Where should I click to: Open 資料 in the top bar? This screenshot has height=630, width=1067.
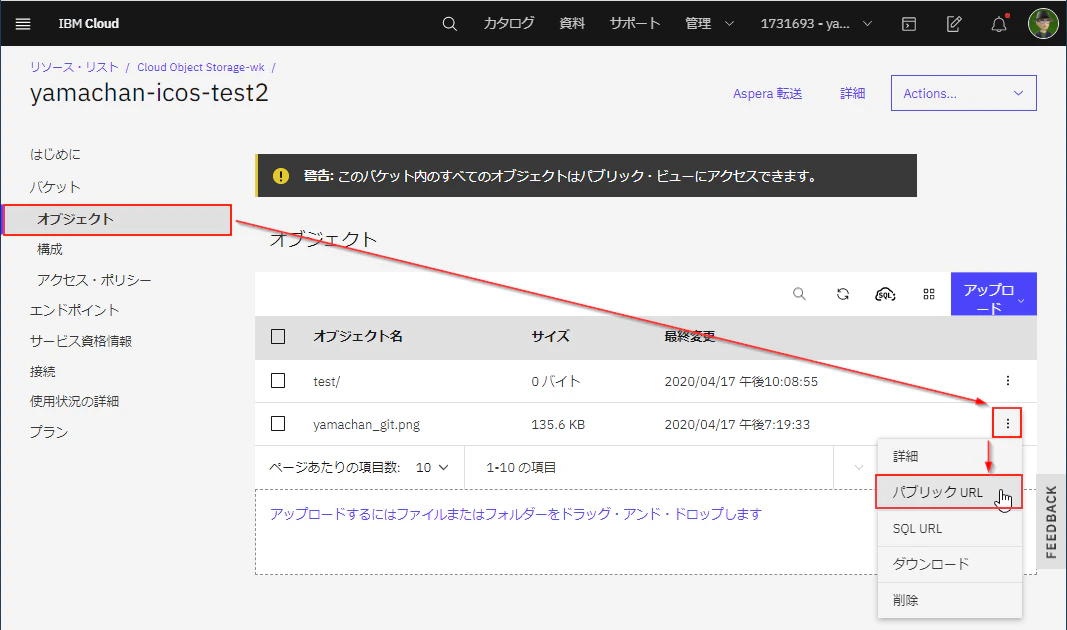572,24
